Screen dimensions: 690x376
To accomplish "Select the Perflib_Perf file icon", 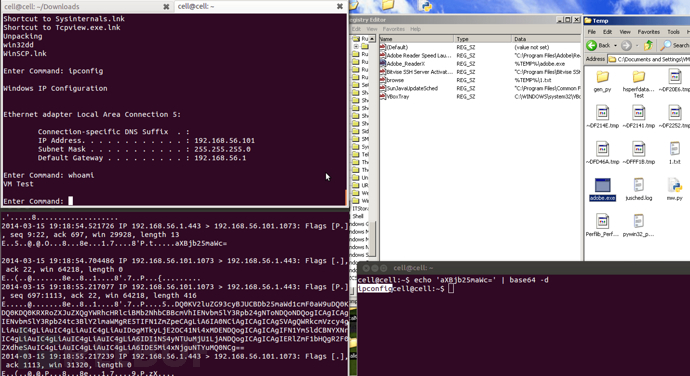I will tap(602, 221).
